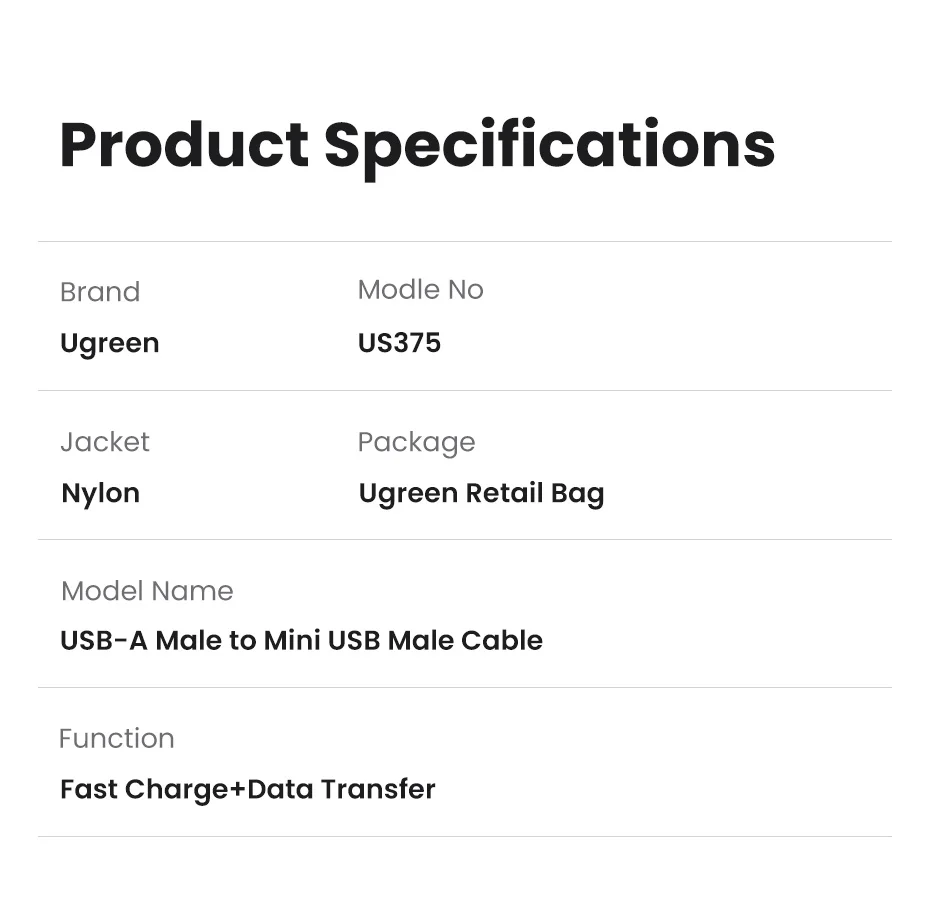Click the divider line above the Model Name row
This screenshot has width=930, height=917.
(x=464, y=539)
